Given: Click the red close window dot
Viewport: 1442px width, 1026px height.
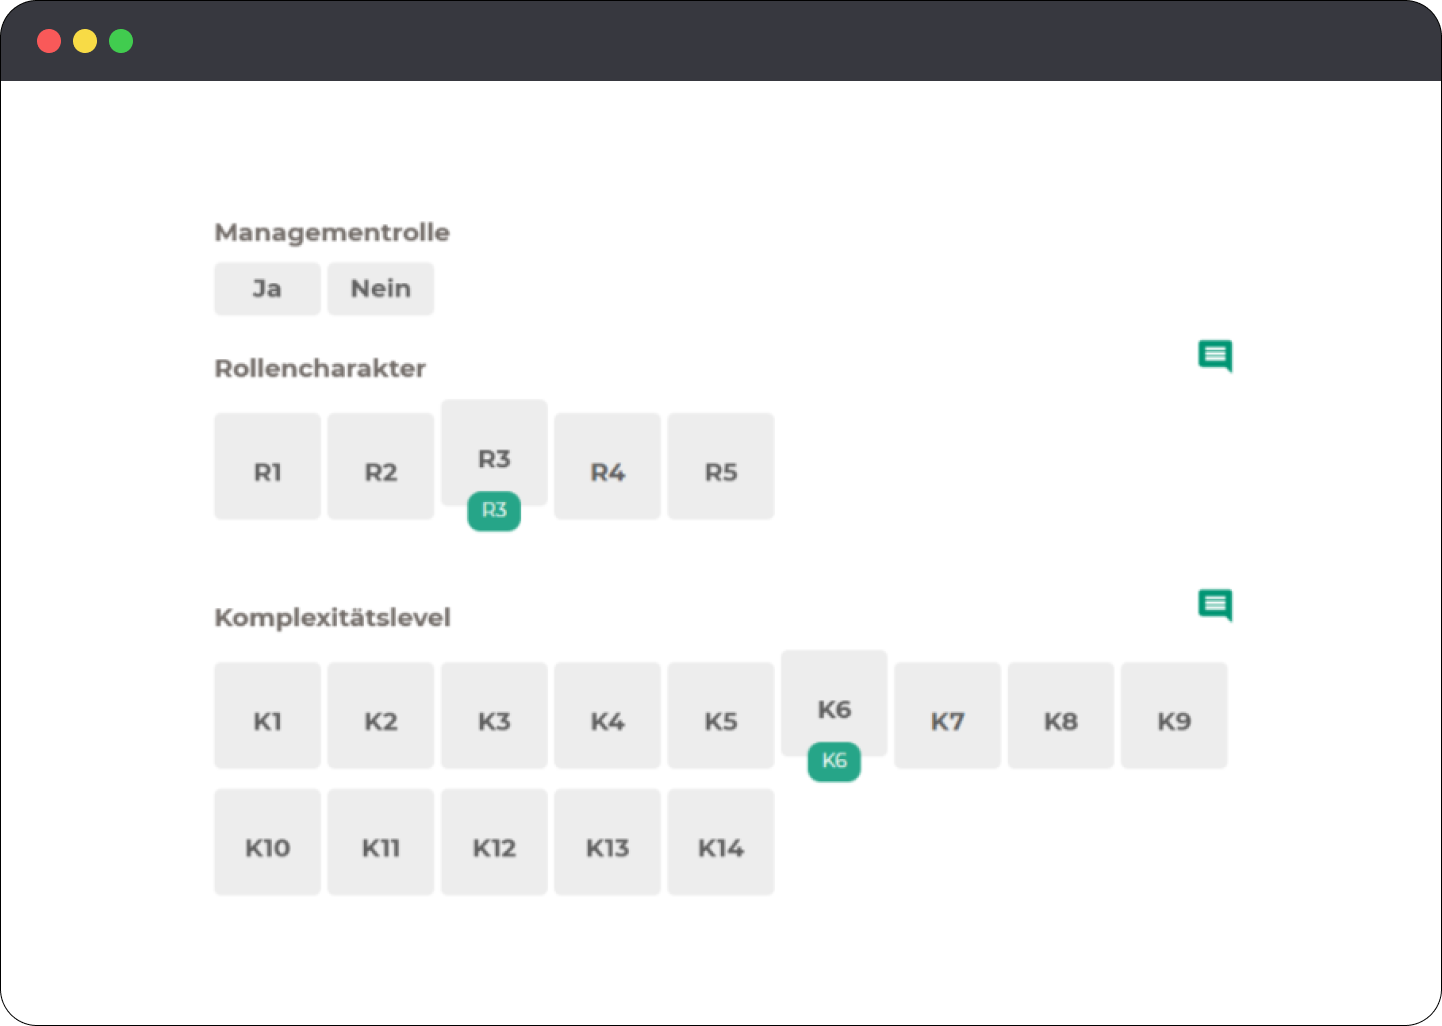Looking at the screenshot, I should click(x=49, y=41).
